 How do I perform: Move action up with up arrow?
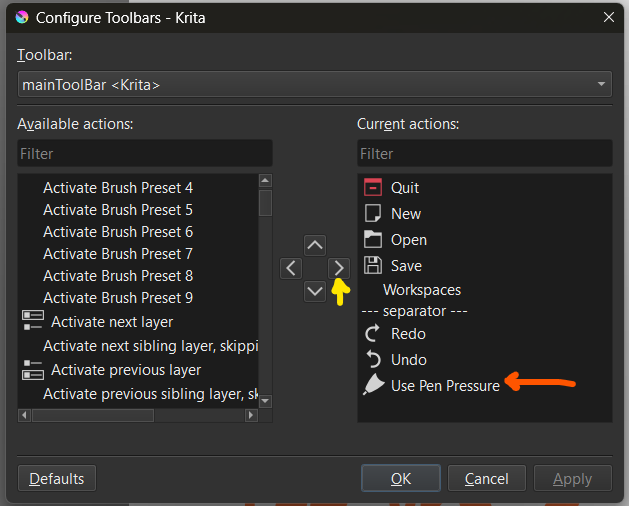(x=315, y=245)
